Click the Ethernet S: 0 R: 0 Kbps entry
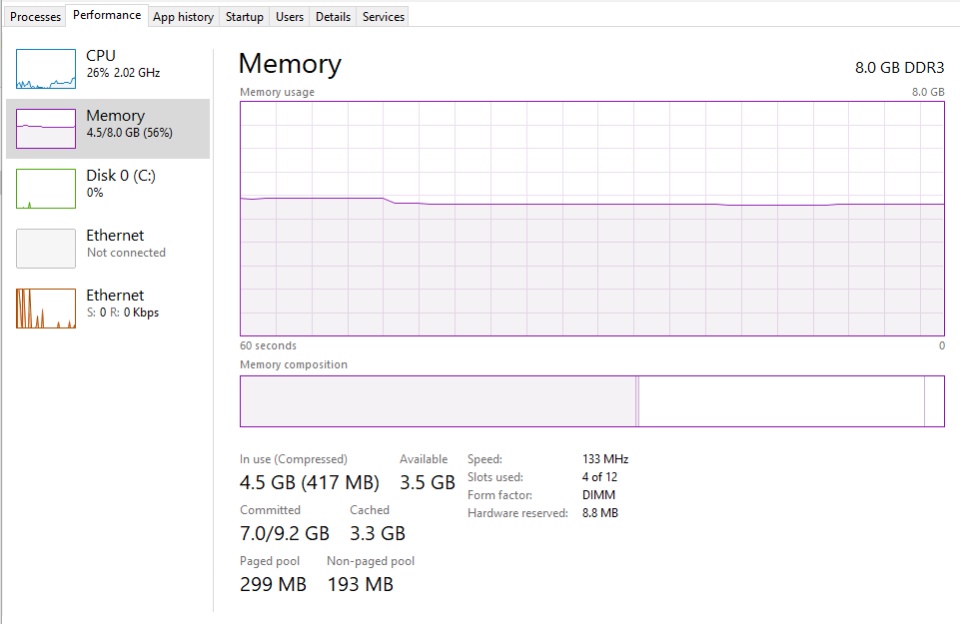Image resolution: width=960 pixels, height=624 pixels. coord(122,303)
